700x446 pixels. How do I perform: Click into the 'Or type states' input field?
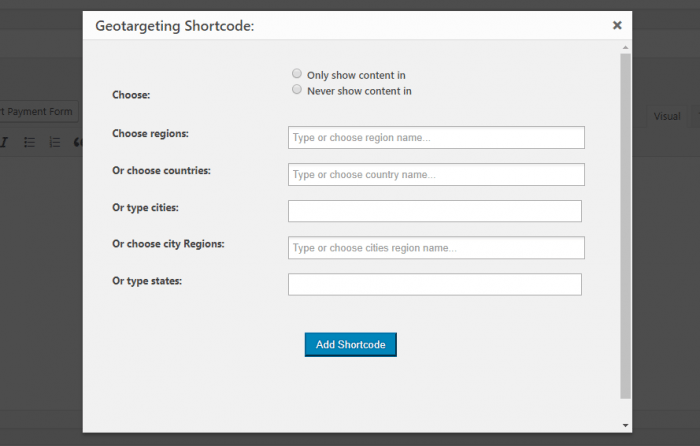tap(435, 284)
